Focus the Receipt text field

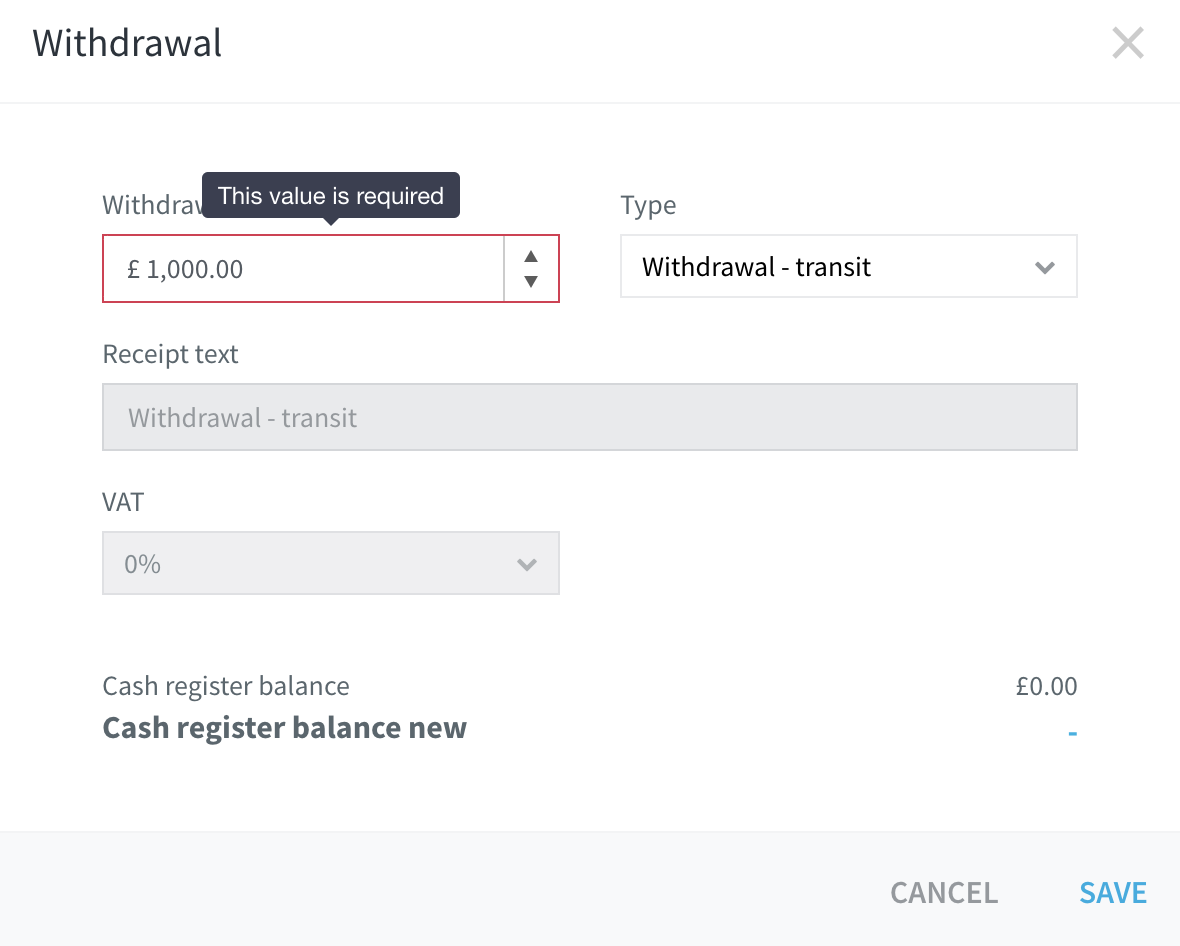589,418
